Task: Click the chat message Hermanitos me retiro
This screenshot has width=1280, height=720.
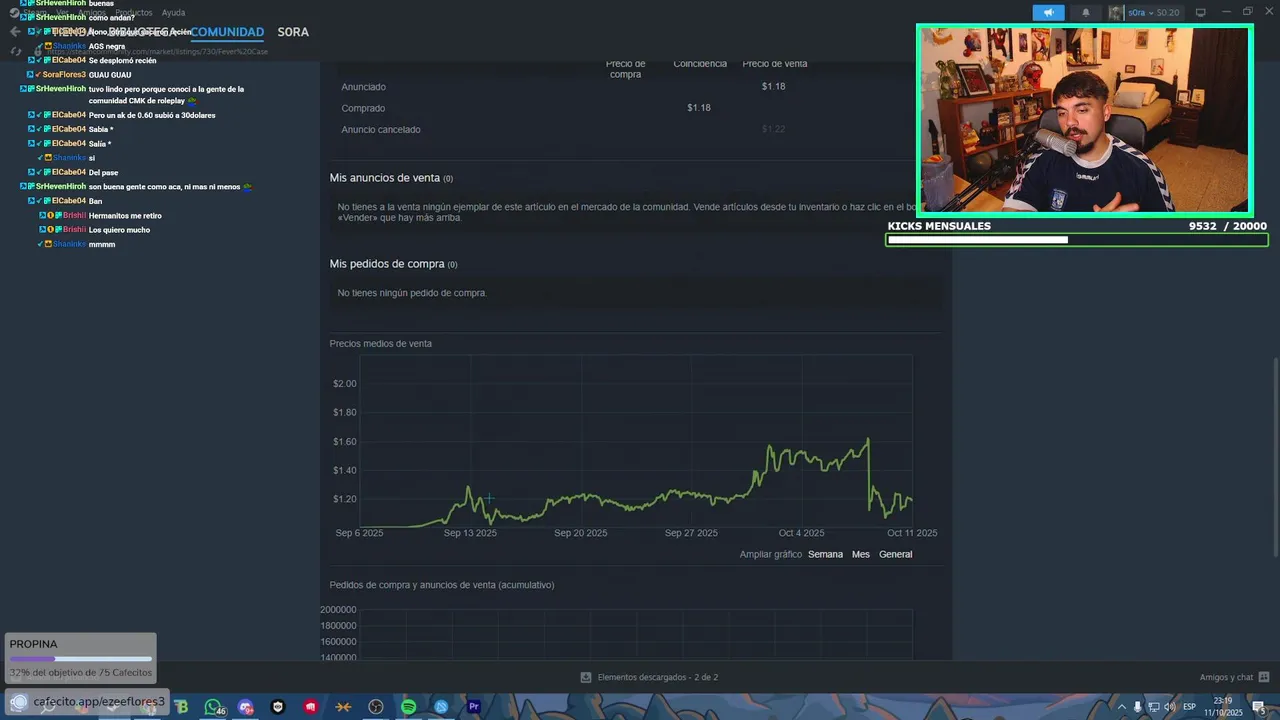Action: tap(125, 216)
